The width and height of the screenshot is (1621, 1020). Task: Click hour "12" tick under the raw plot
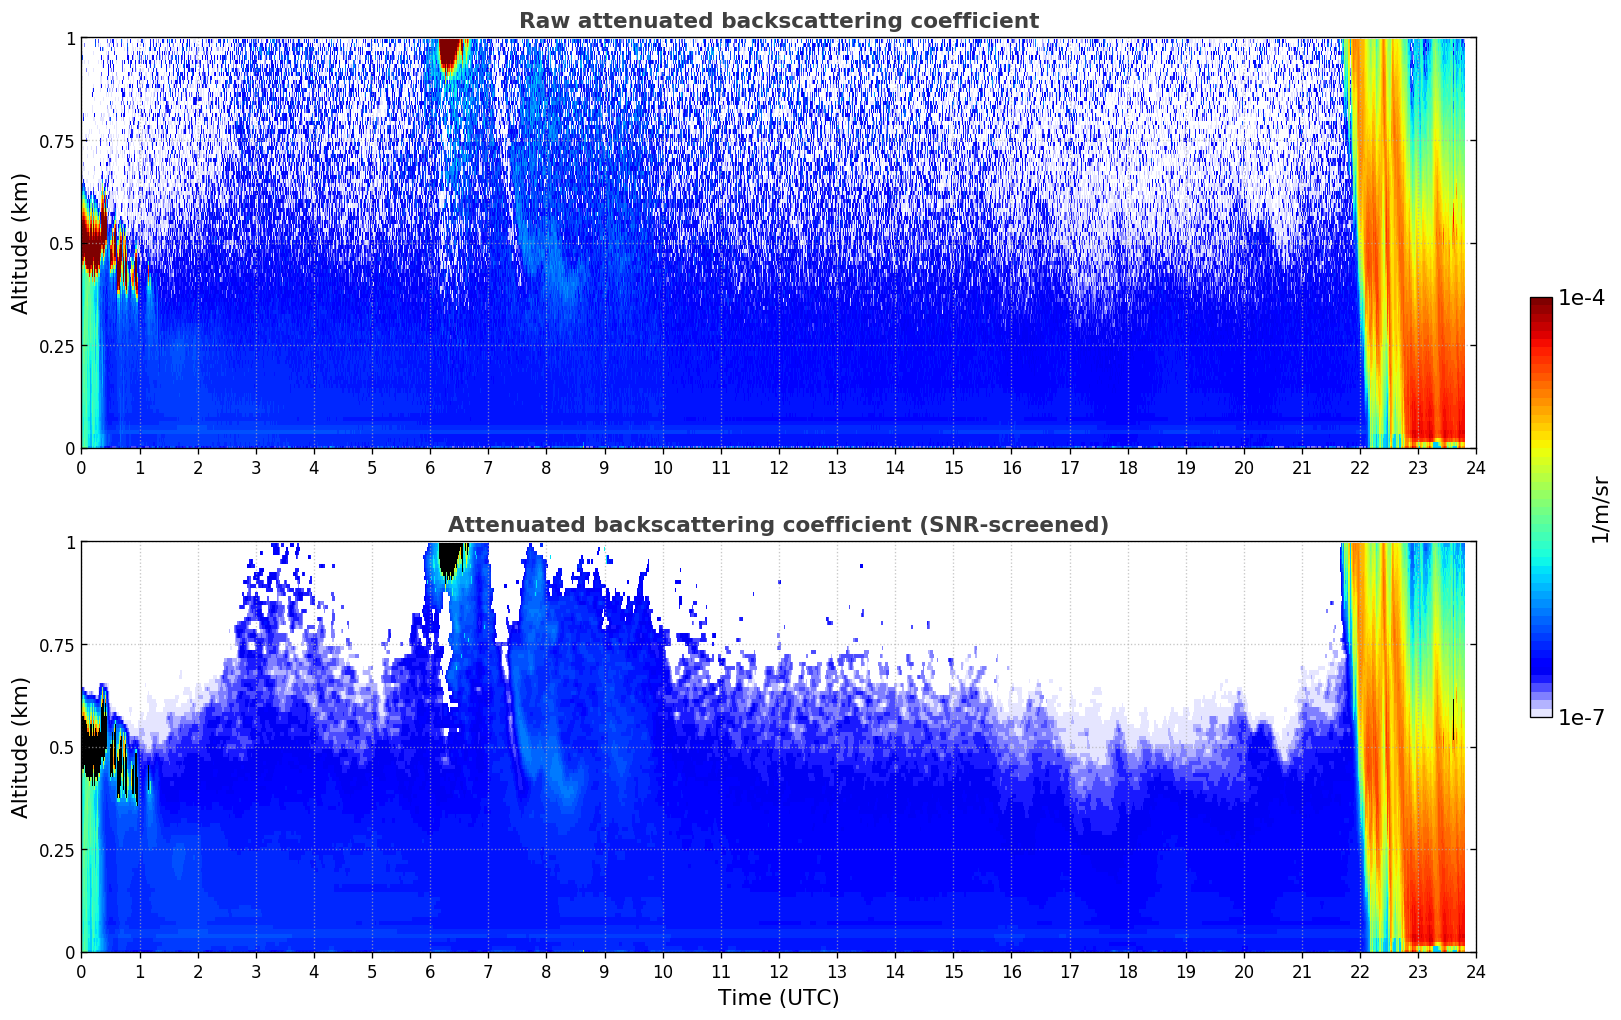(779, 467)
